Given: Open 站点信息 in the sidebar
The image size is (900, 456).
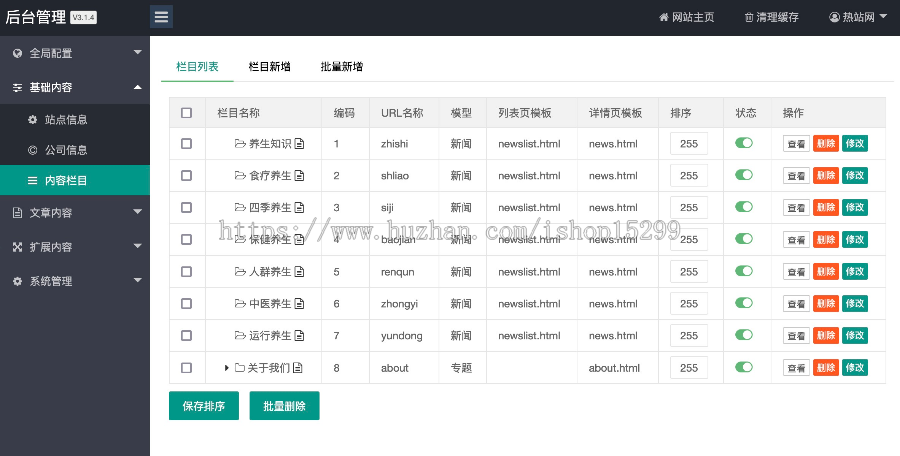Looking at the screenshot, I should coord(75,119).
